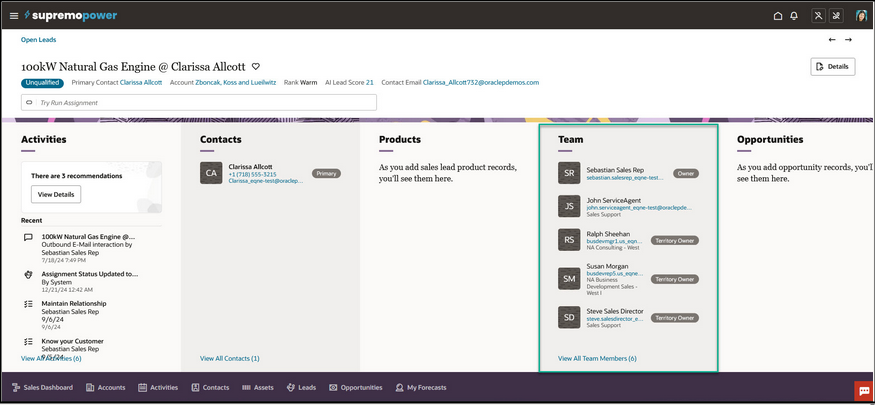This screenshot has width=875, height=405.
Task: Open Assets in bottom bar
Action: pyautogui.click(x=258, y=387)
